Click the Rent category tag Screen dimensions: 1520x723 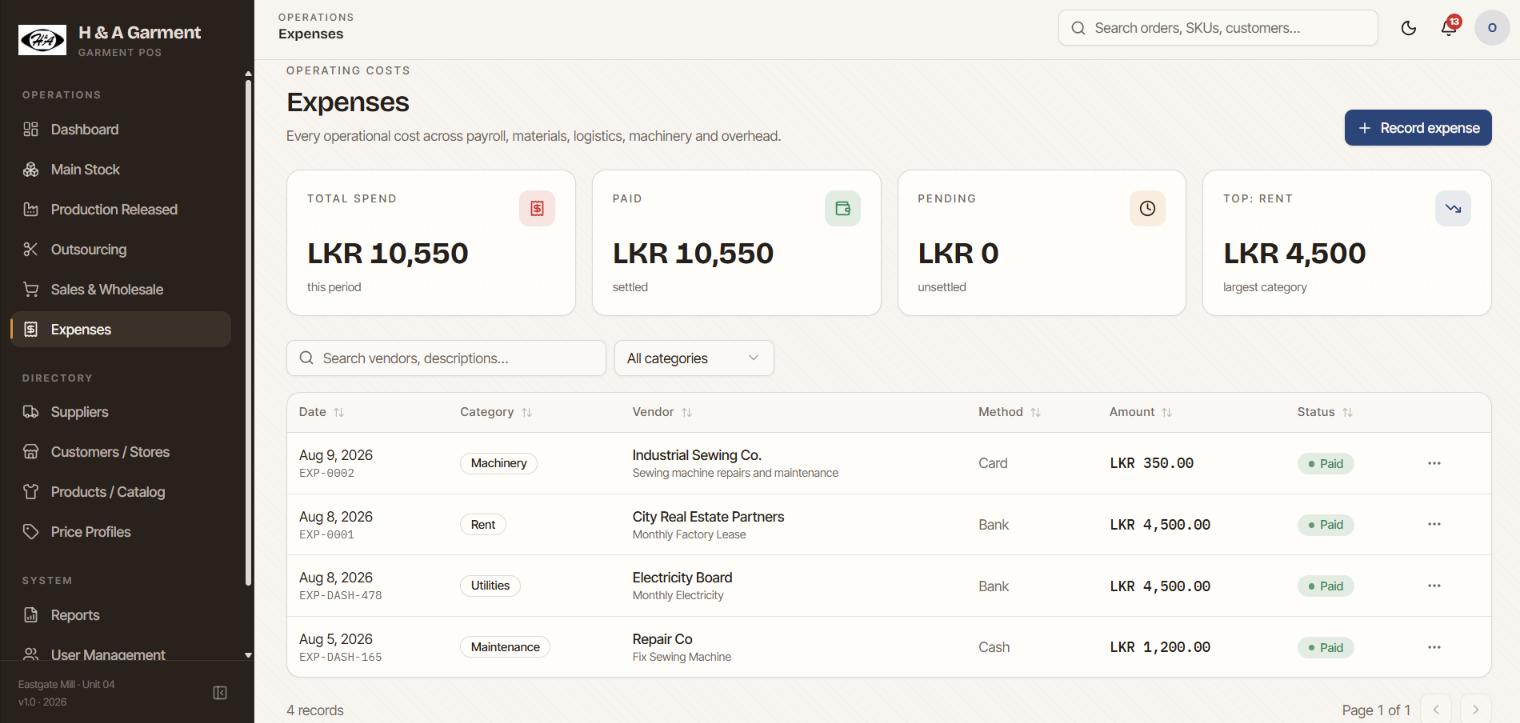[x=483, y=524]
